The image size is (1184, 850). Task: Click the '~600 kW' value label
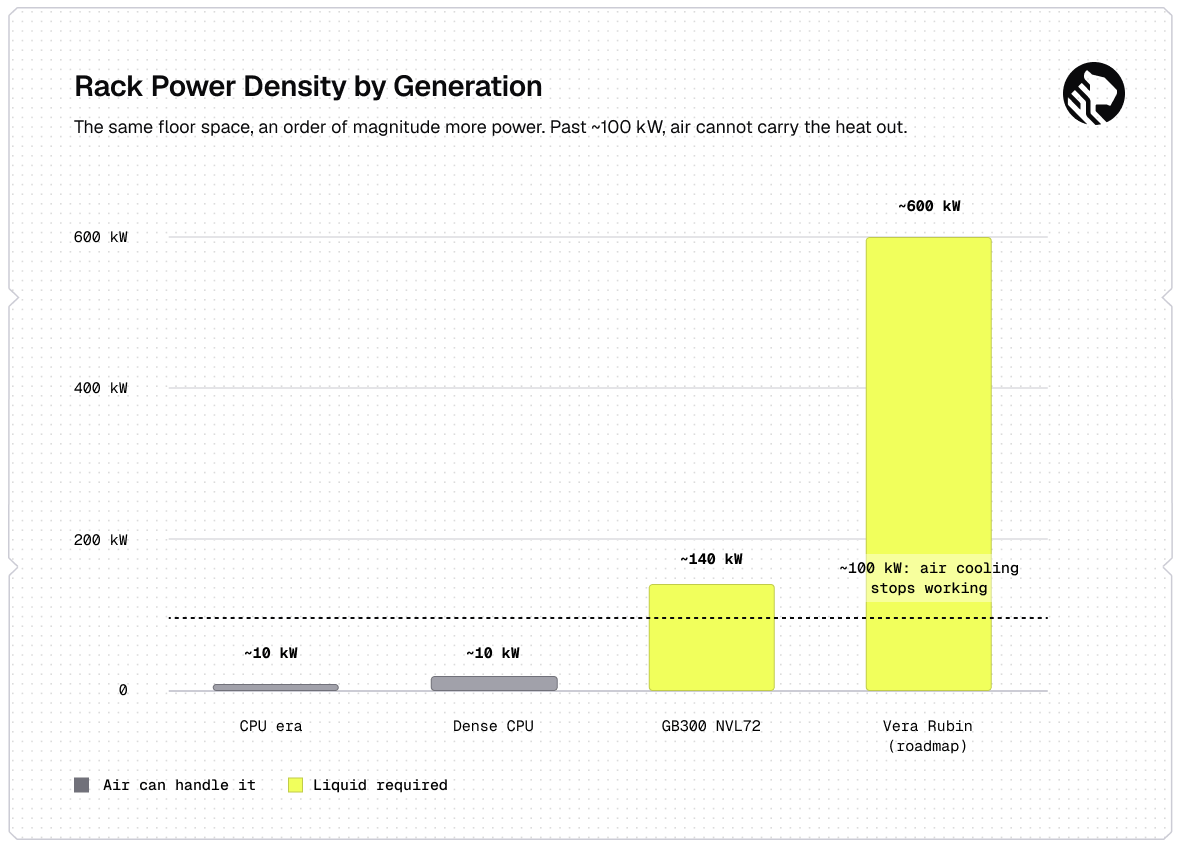click(929, 206)
